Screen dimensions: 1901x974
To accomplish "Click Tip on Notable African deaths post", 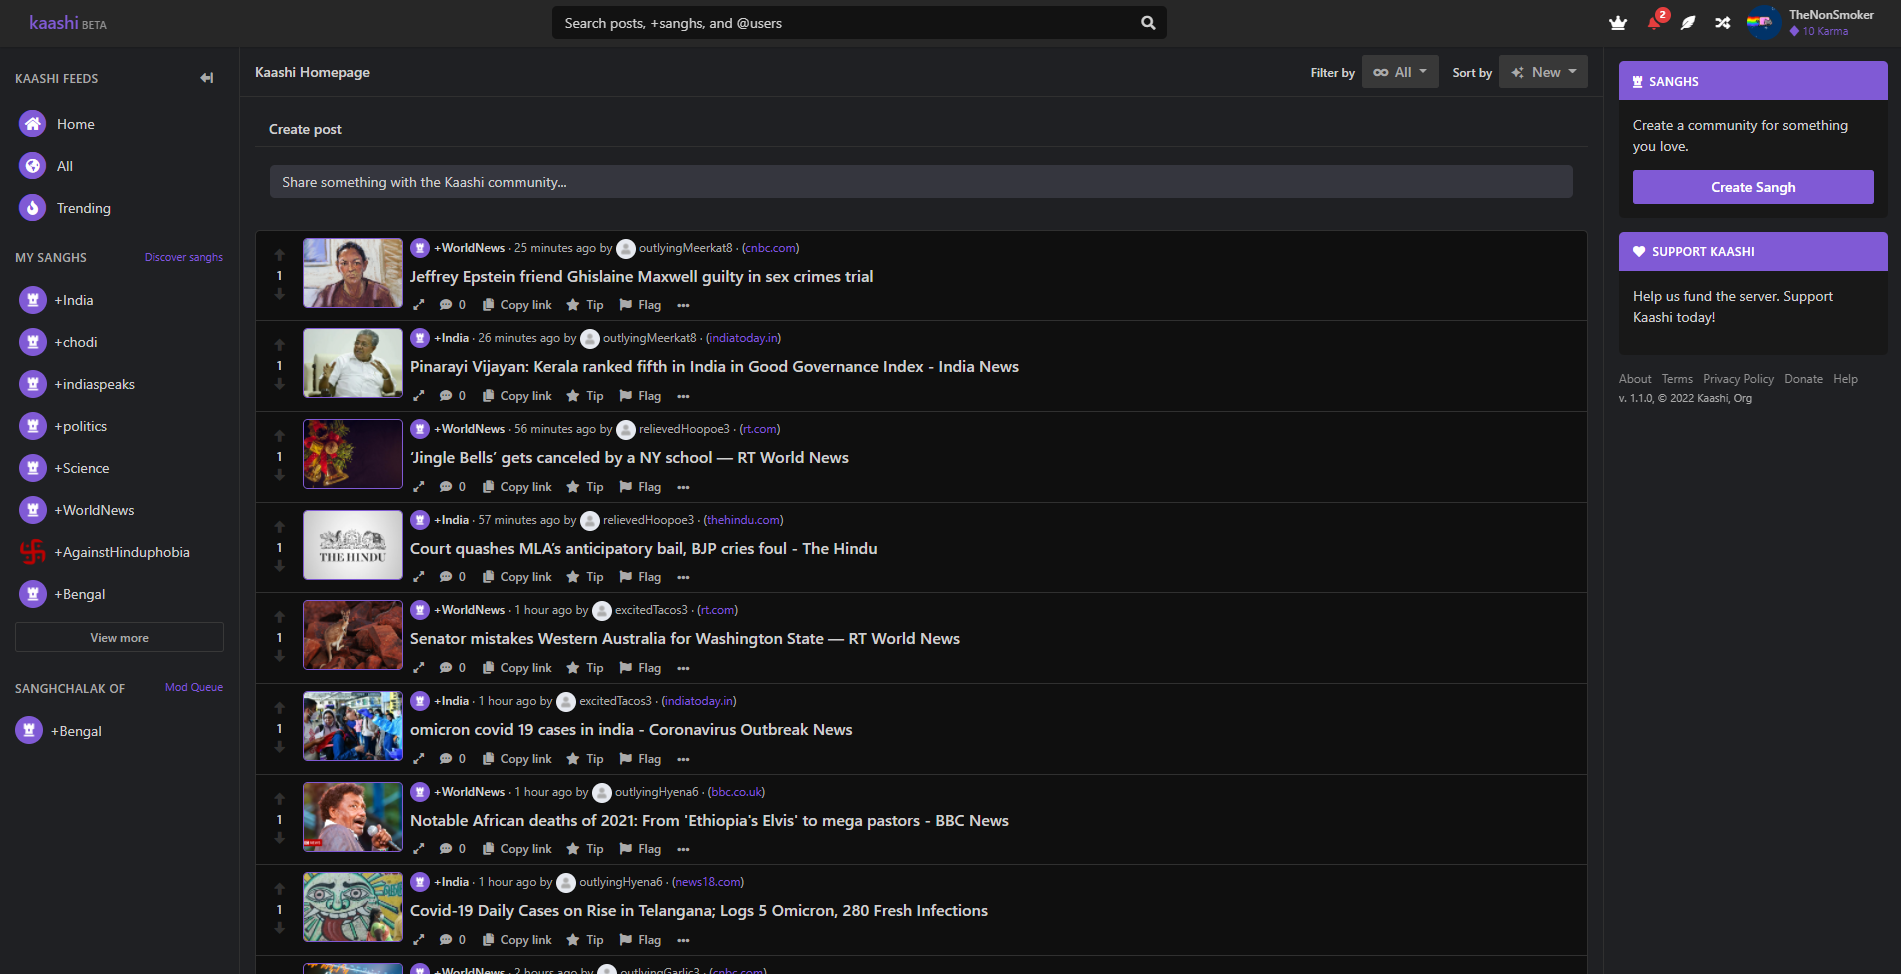I will tap(585, 849).
